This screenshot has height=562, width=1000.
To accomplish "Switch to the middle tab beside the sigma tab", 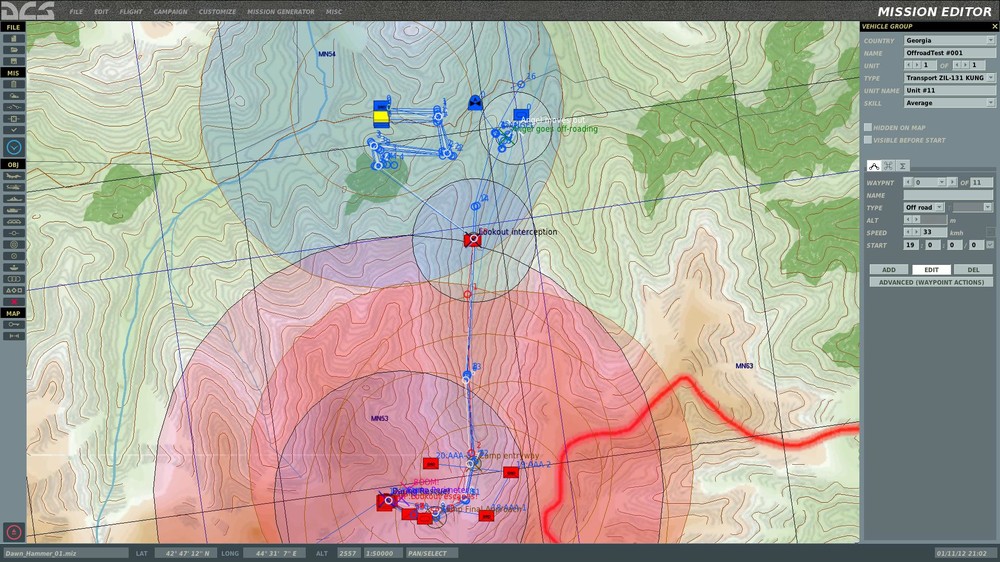I will click(x=888, y=166).
